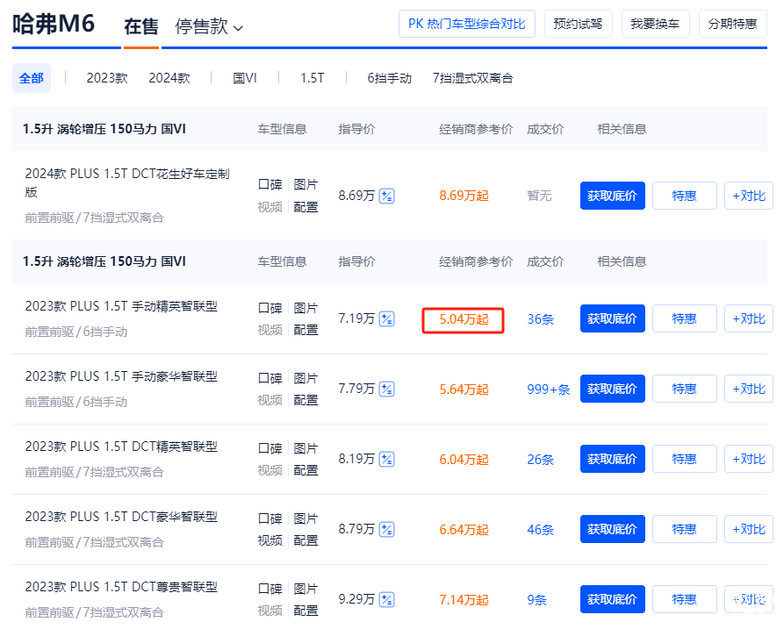Select the 全部 filter

click(x=31, y=78)
